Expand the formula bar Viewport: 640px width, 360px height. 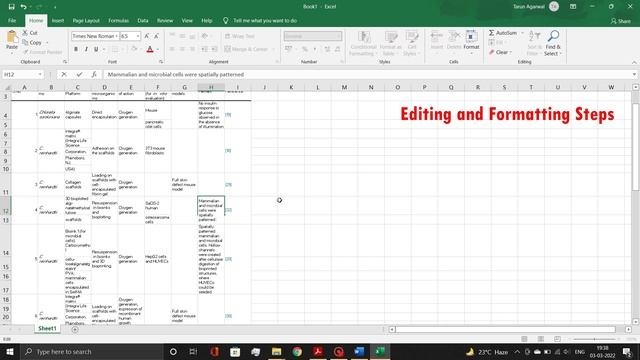[634, 74]
